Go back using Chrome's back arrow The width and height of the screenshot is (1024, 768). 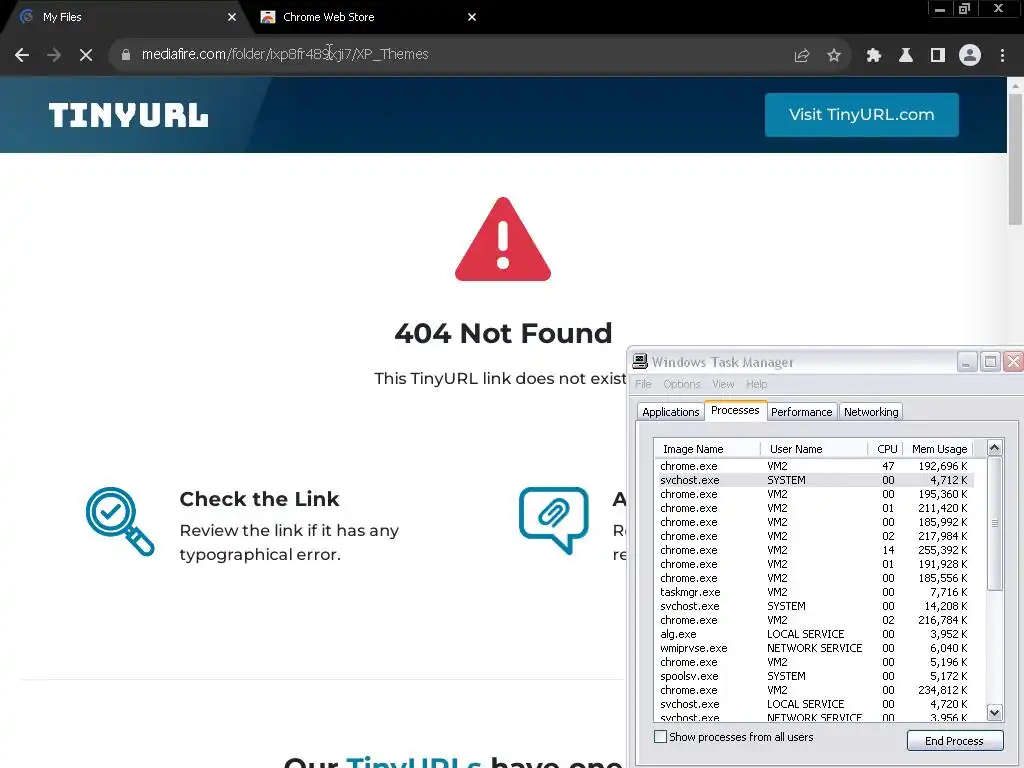point(22,55)
